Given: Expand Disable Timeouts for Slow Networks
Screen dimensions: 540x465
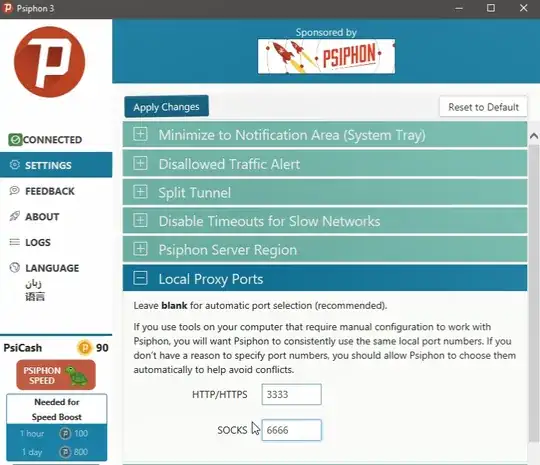Looking at the screenshot, I should tap(325, 221).
